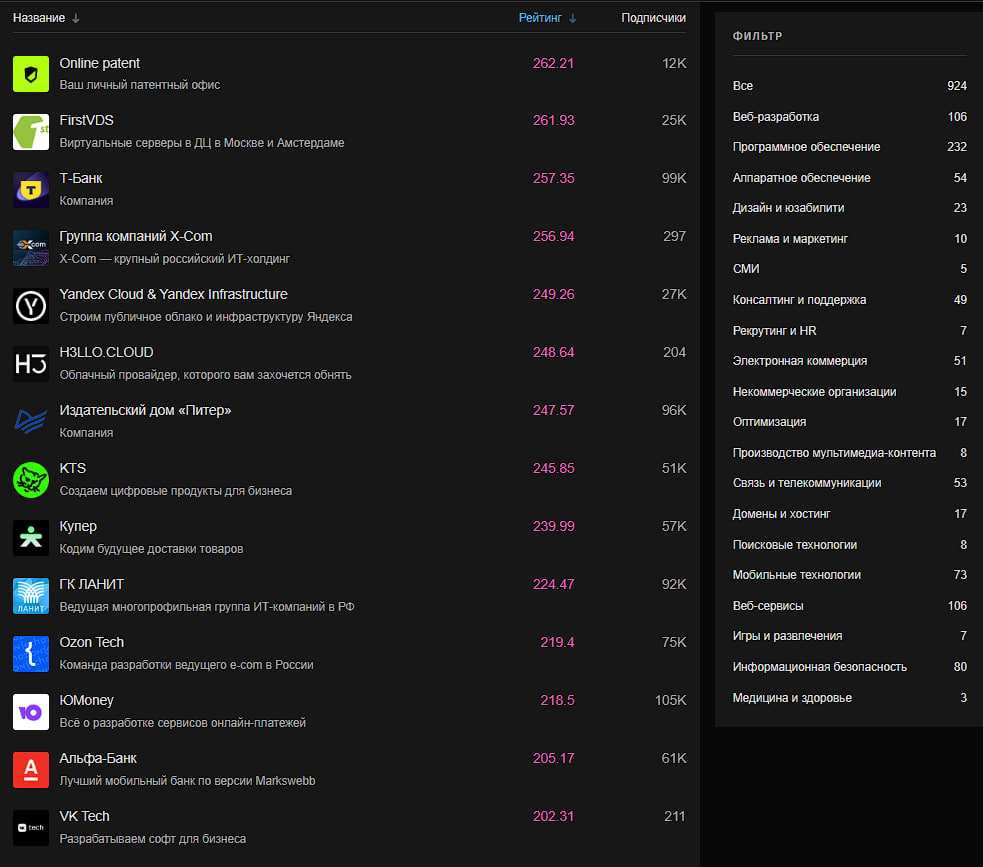Click the Т-Банк logo icon
The width and height of the screenshot is (983, 867).
point(31,190)
